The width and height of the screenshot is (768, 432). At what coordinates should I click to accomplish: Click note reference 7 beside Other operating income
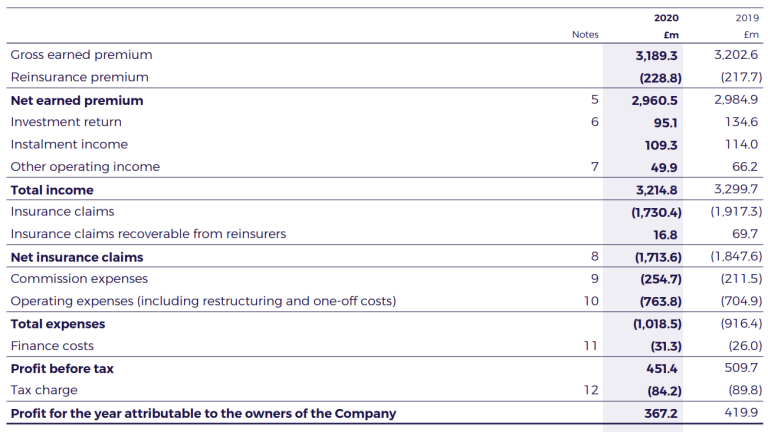(x=594, y=167)
